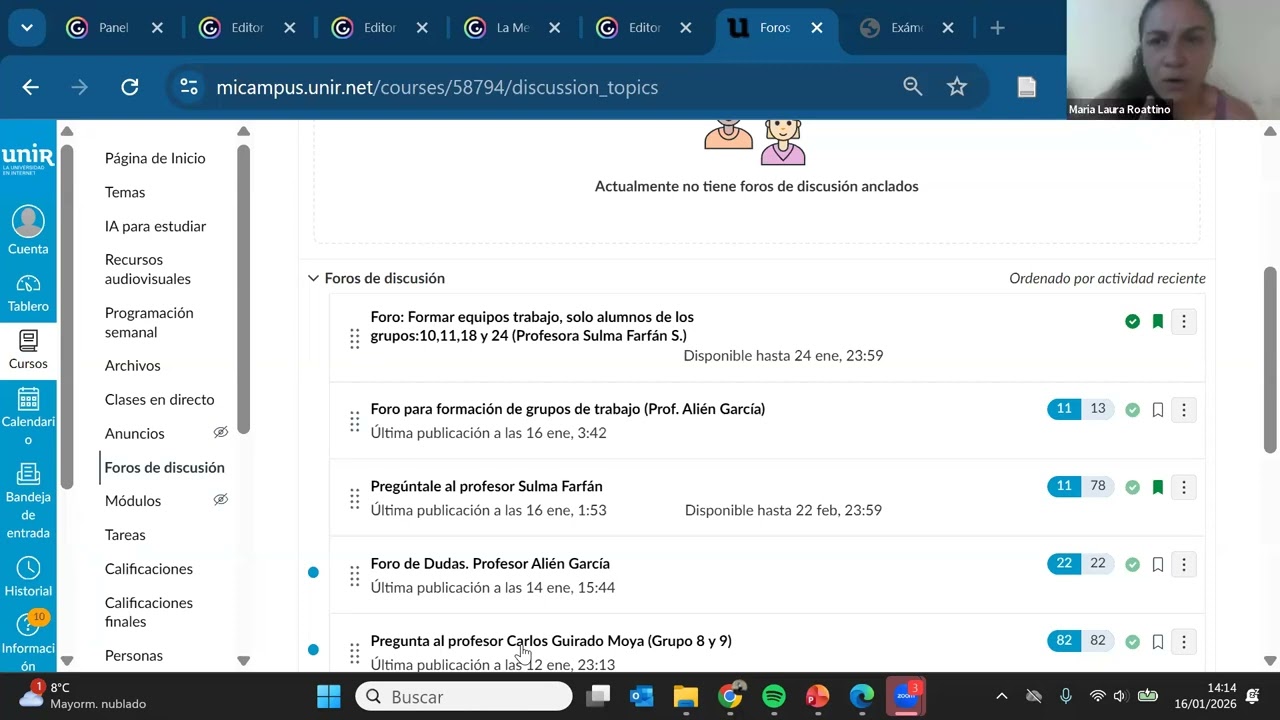Viewport: 1280px width, 720px height.
Task: Open forum Pregúntale al profesor Sulma Farfán
Action: [486, 487]
